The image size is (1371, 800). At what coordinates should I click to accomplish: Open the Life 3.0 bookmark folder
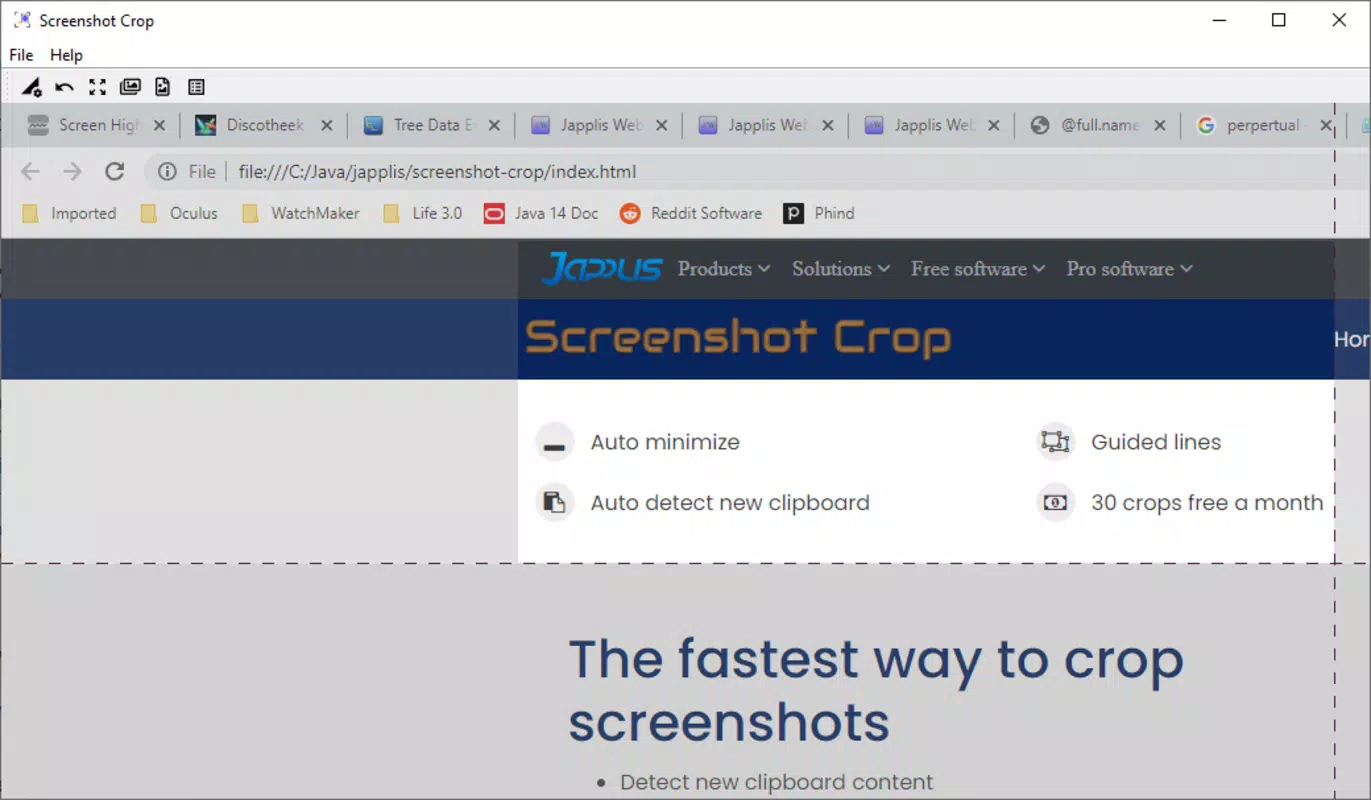[423, 213]
